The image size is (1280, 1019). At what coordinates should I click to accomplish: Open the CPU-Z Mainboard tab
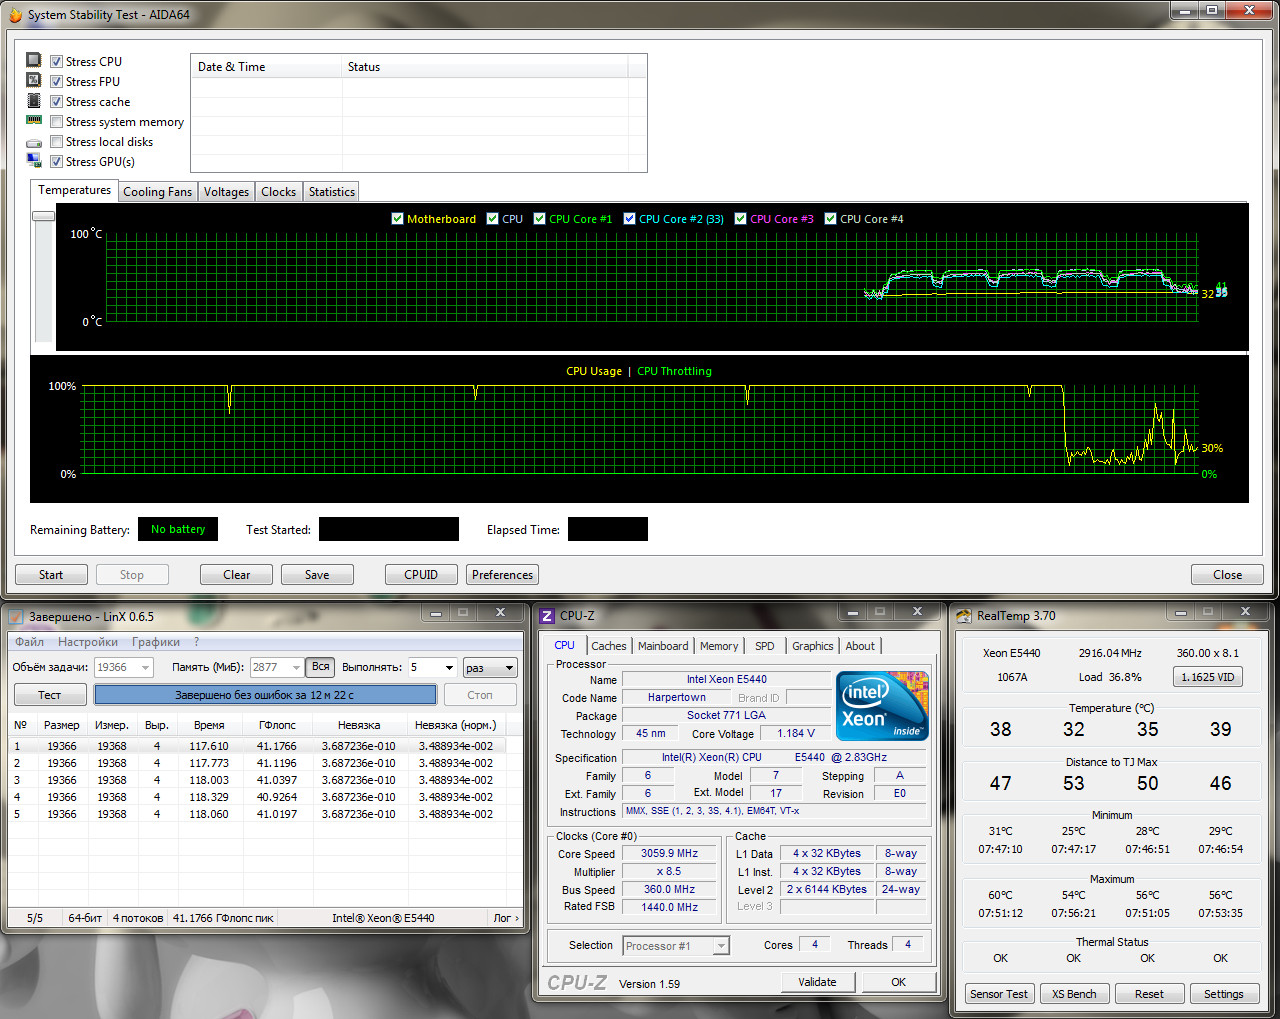pyautogui.click(x=663, y=646)
